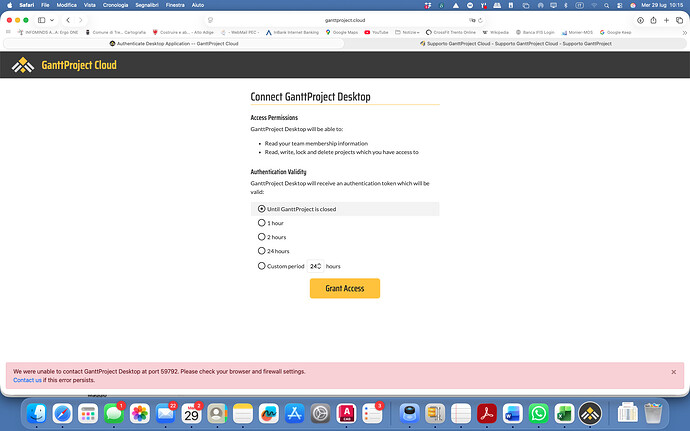The width and height of the screenshot is (690, 431).
Task: Click the 'Contact us' link in error banner
Action: click(x=27, y=380)
